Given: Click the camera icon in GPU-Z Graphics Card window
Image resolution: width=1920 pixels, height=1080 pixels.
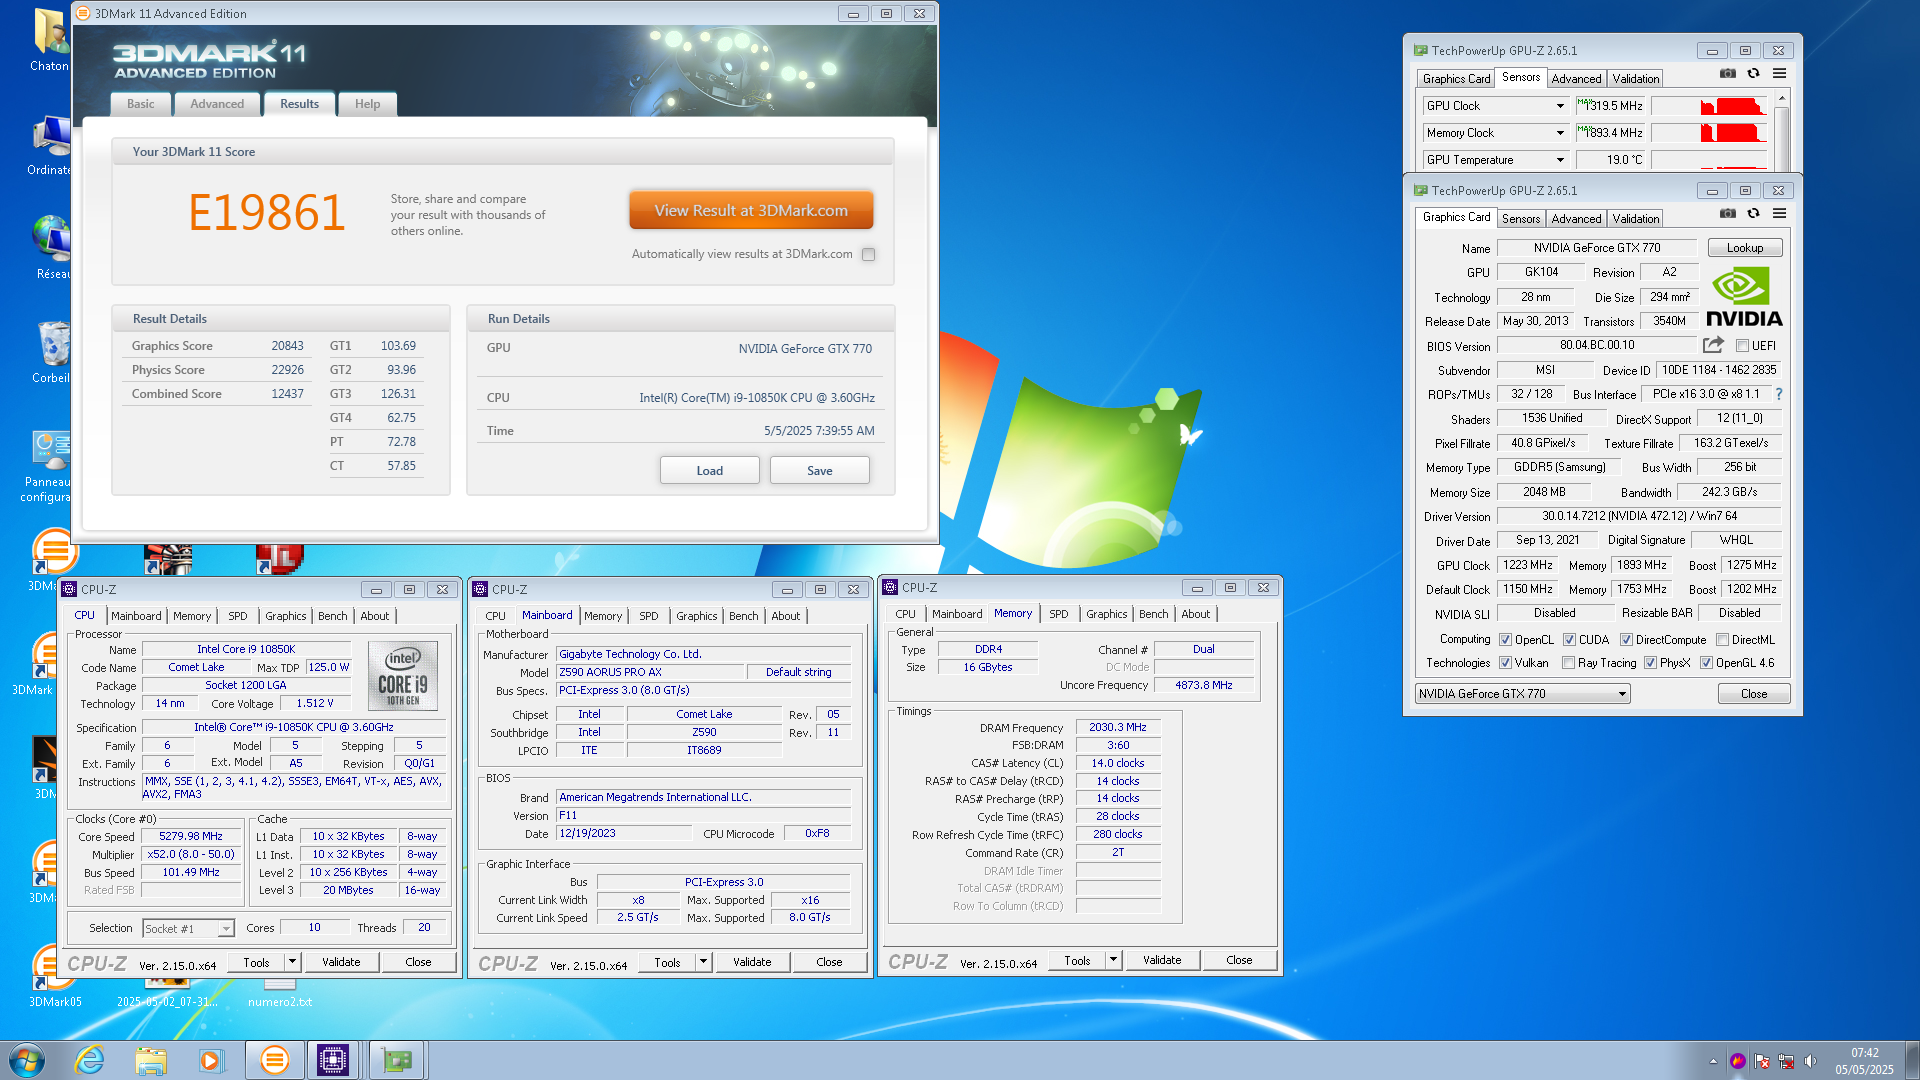Looking at the screenshot, I should [x=1727, y=214].
